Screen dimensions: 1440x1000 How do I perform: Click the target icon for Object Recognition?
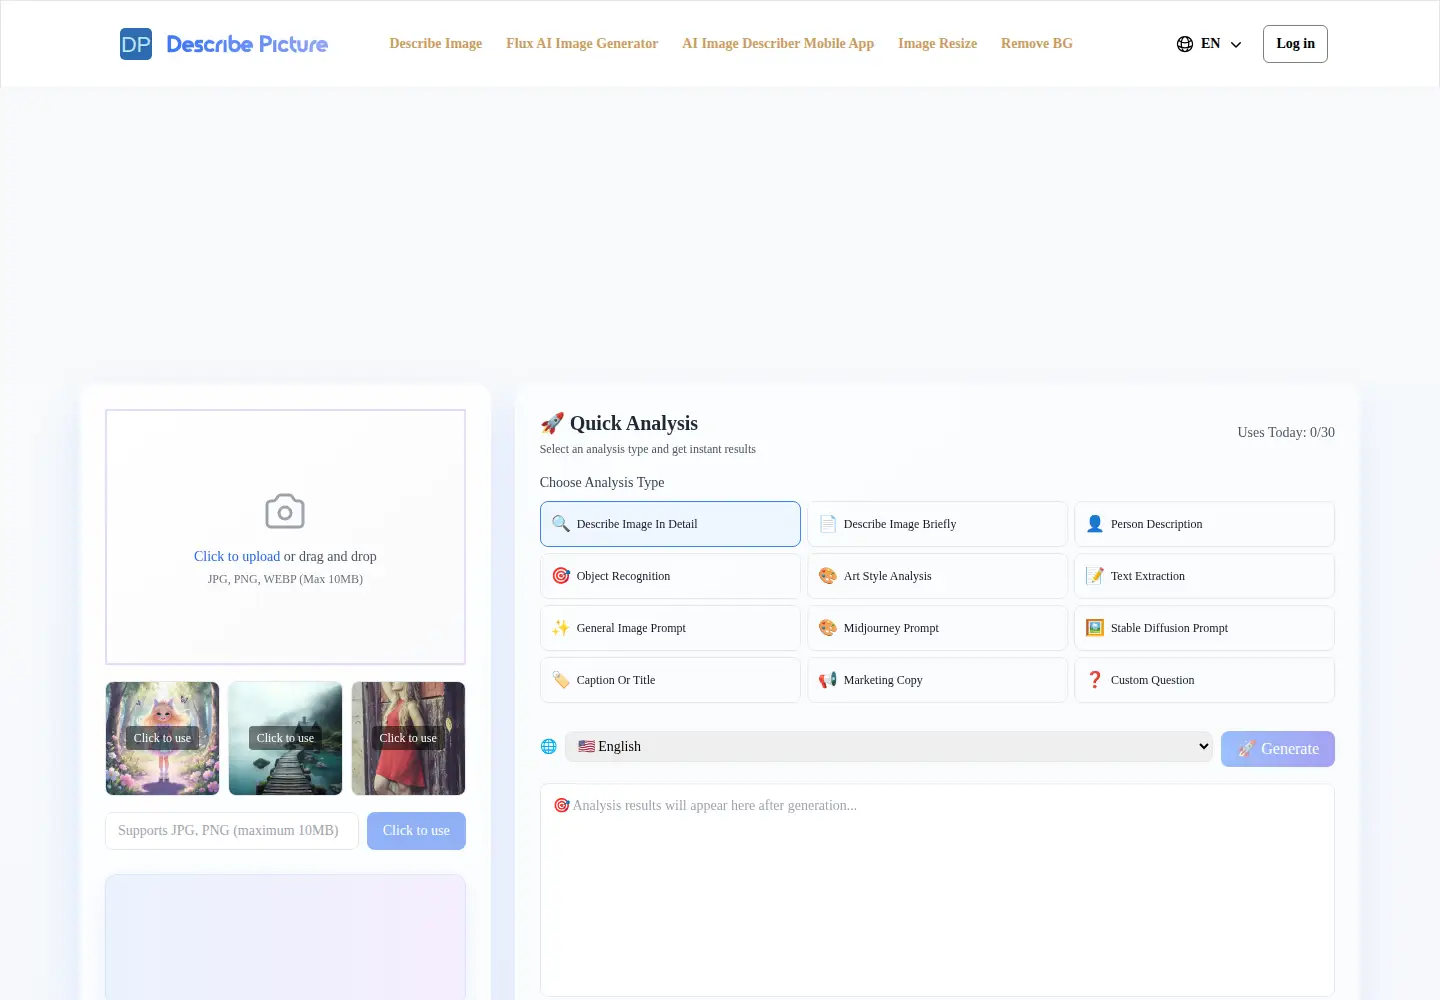coord(561,576)
